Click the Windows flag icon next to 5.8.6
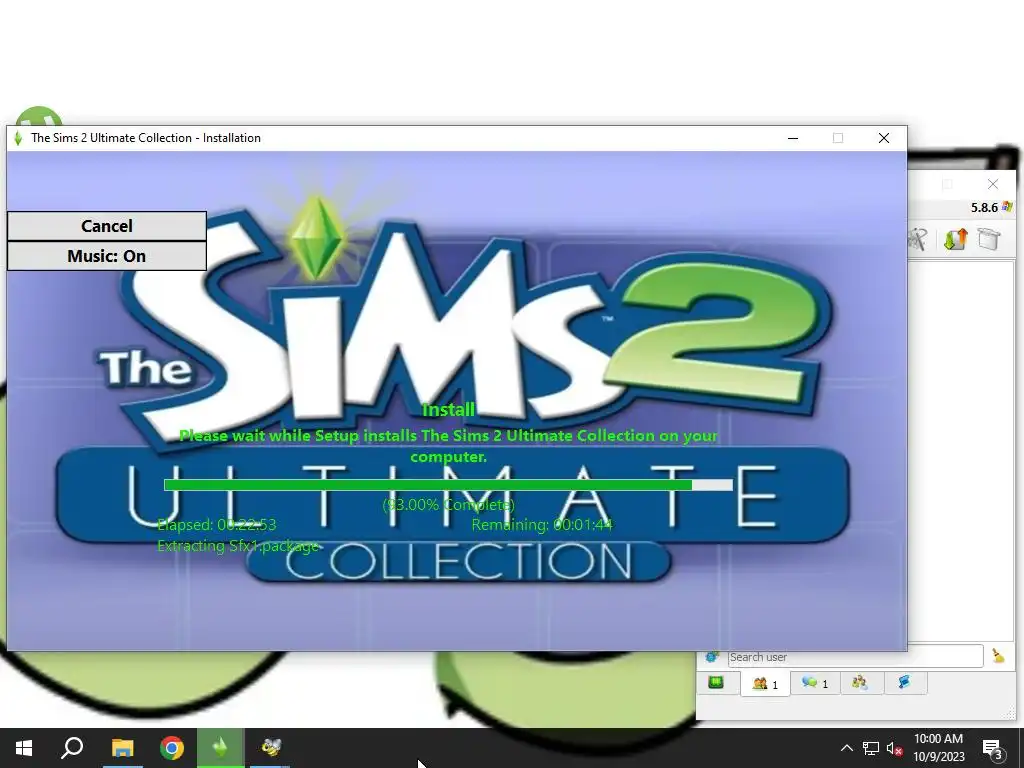 coord(1007,207)
